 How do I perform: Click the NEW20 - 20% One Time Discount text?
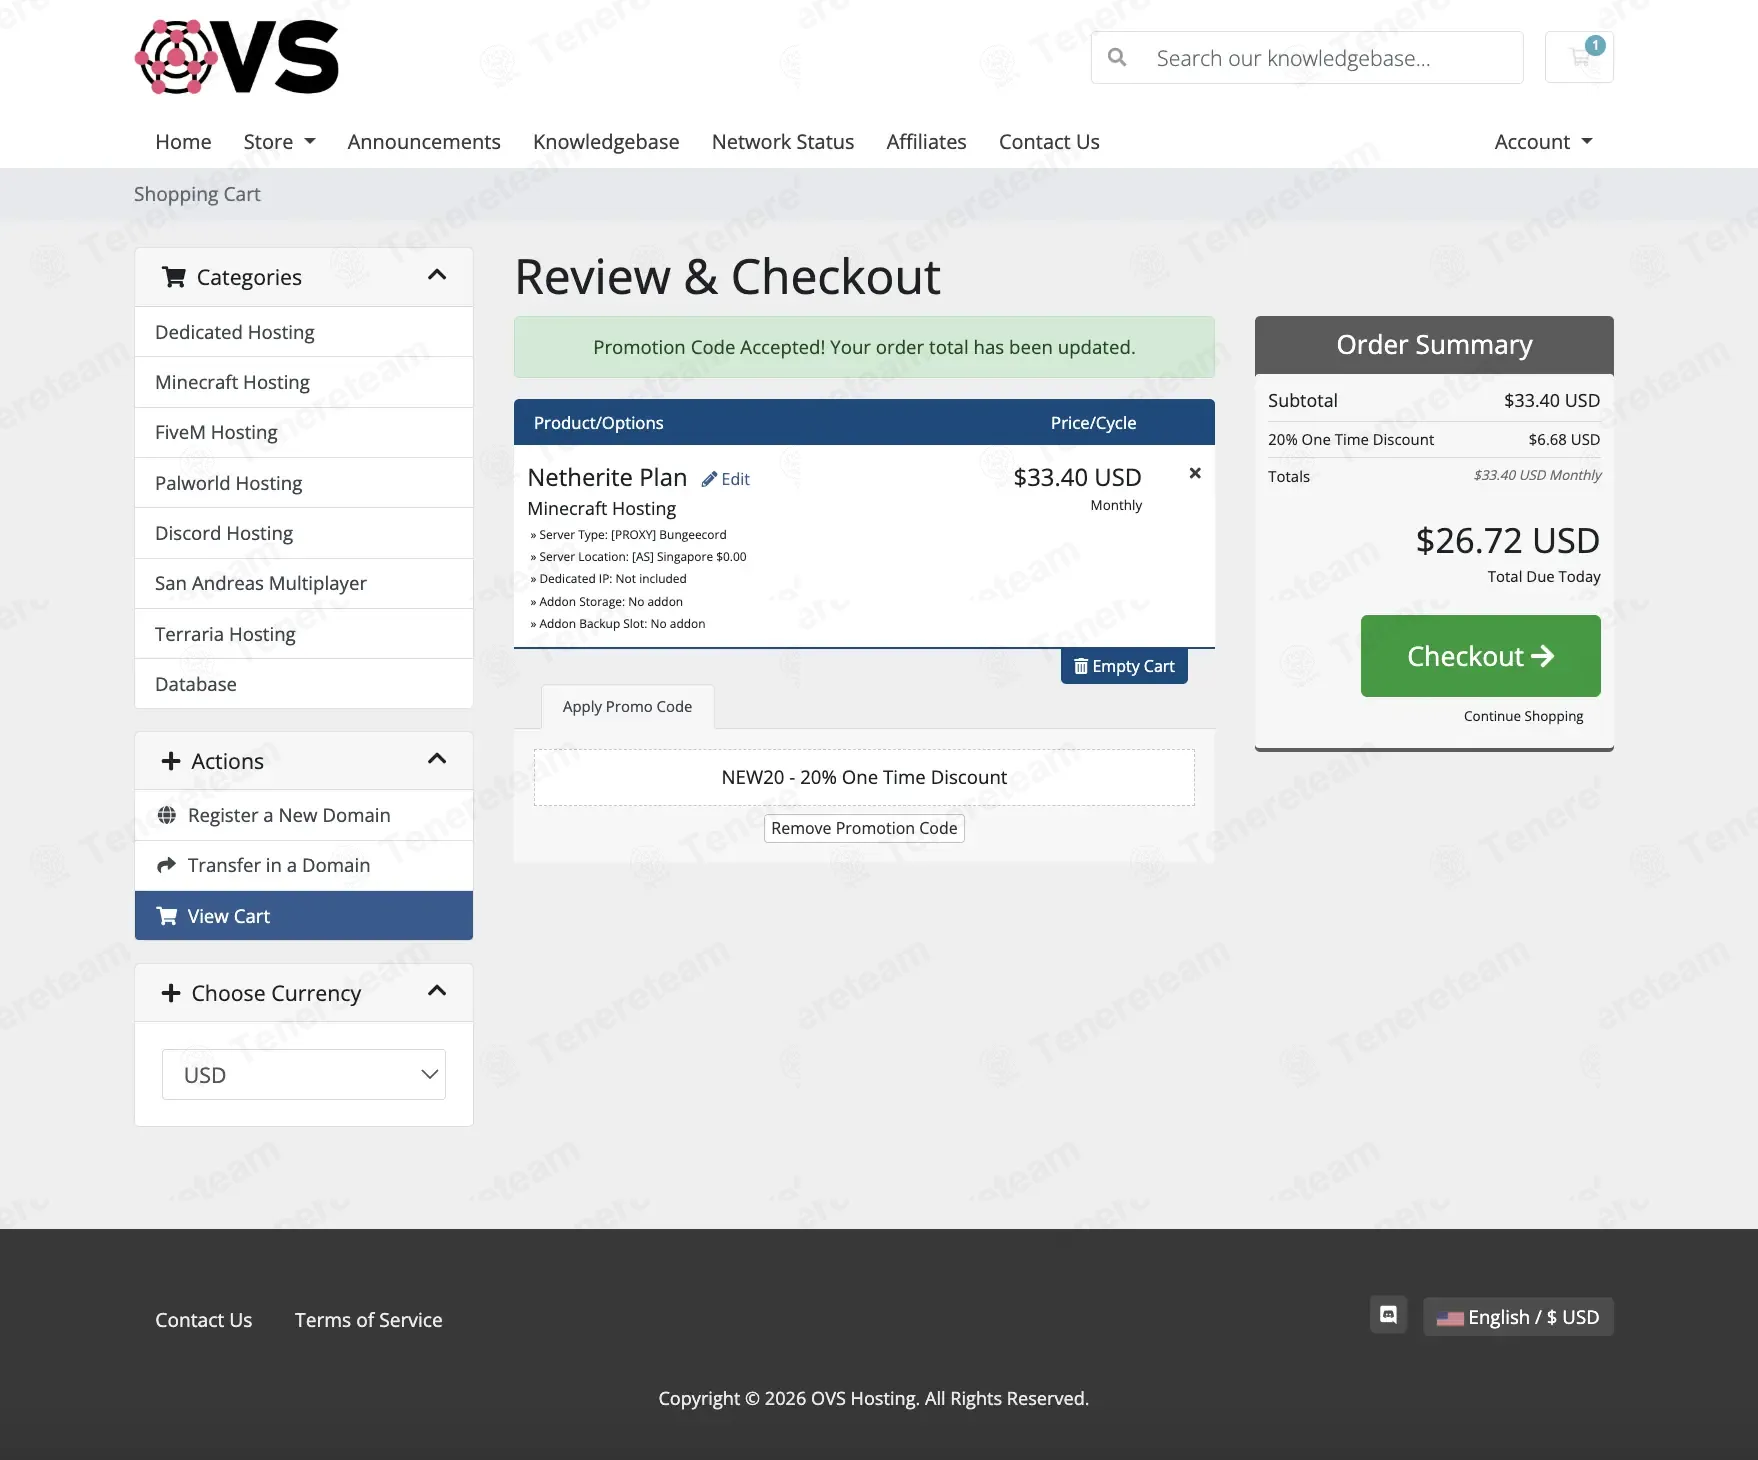pos(864,777)
